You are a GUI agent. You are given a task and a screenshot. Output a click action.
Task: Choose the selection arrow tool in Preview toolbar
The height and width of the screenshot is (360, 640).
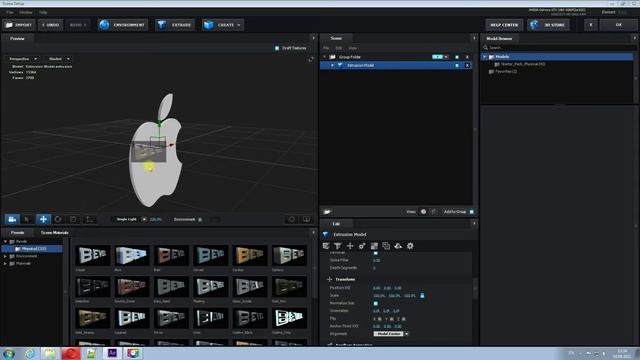coord(27,220)
